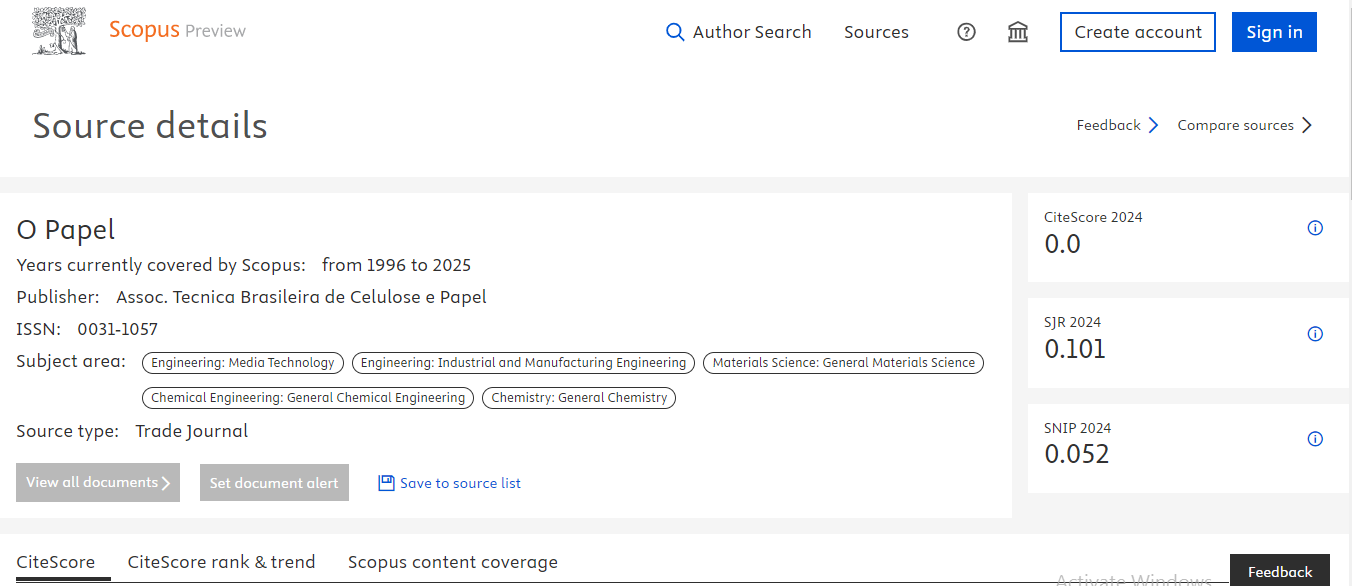The height and width of the screenshot is (586, 1352).
Task: Click the chevron beside Compare sources
Action: [x=1306, y=125]
